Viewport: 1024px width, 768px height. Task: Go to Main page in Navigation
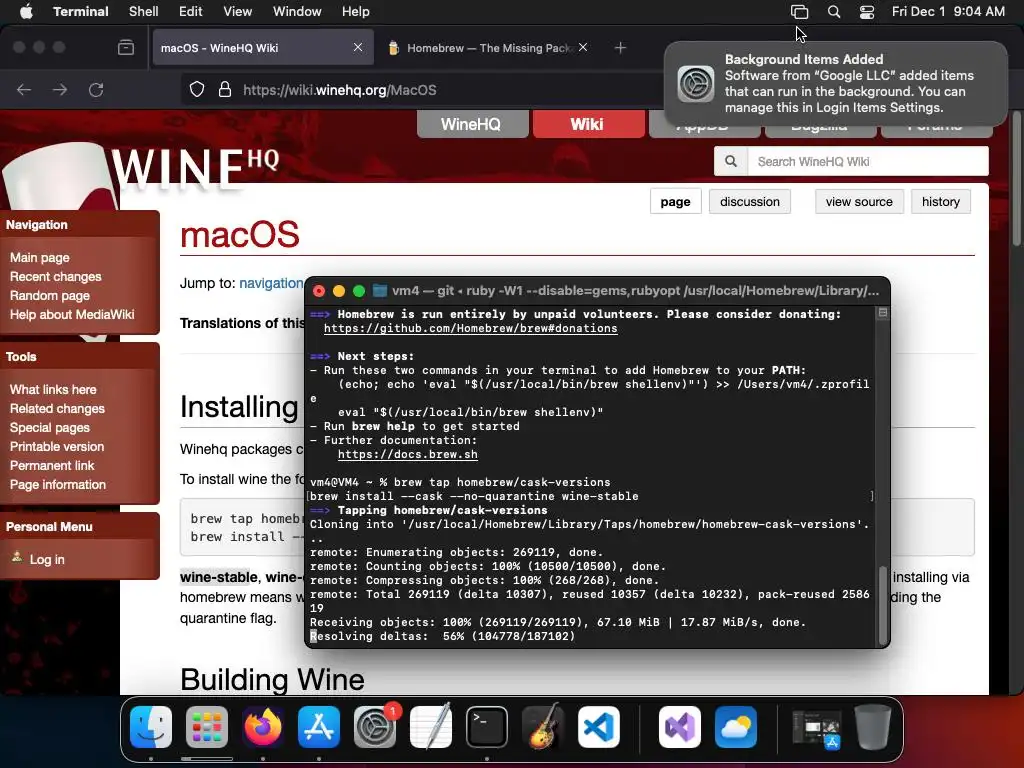[x=39, y=257]
